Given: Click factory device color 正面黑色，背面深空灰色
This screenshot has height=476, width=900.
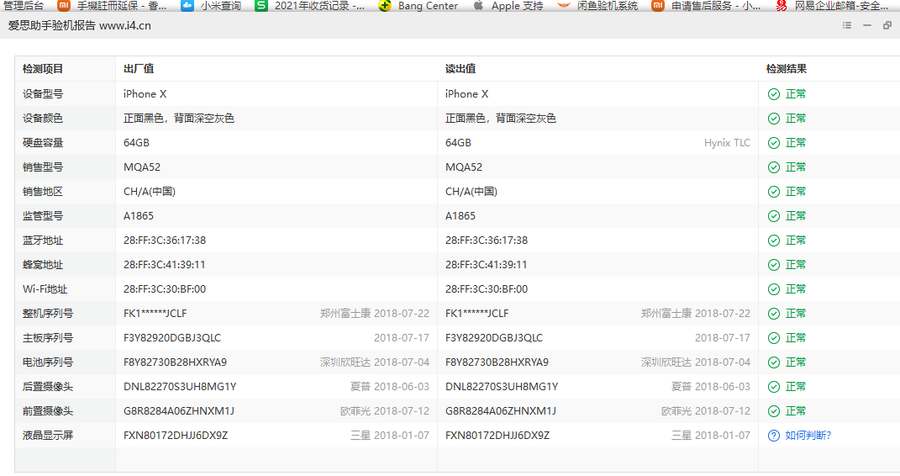Looking at the screenshot, I should tap(179, 118).
